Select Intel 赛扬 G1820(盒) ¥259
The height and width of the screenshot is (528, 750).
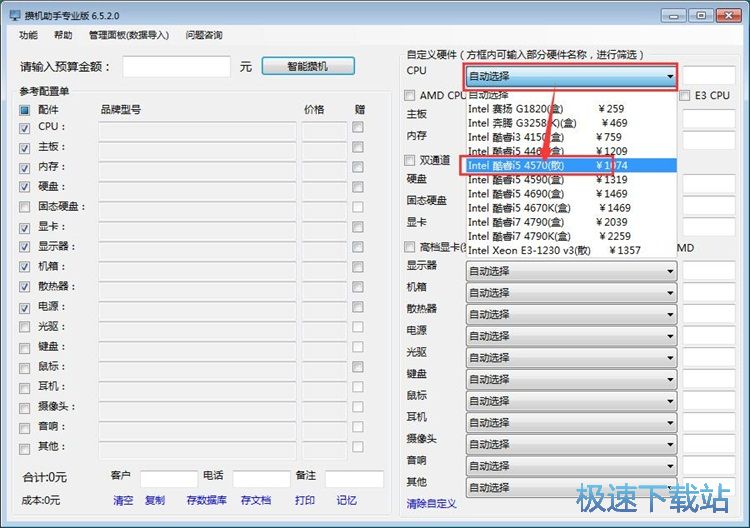point(571,109)
